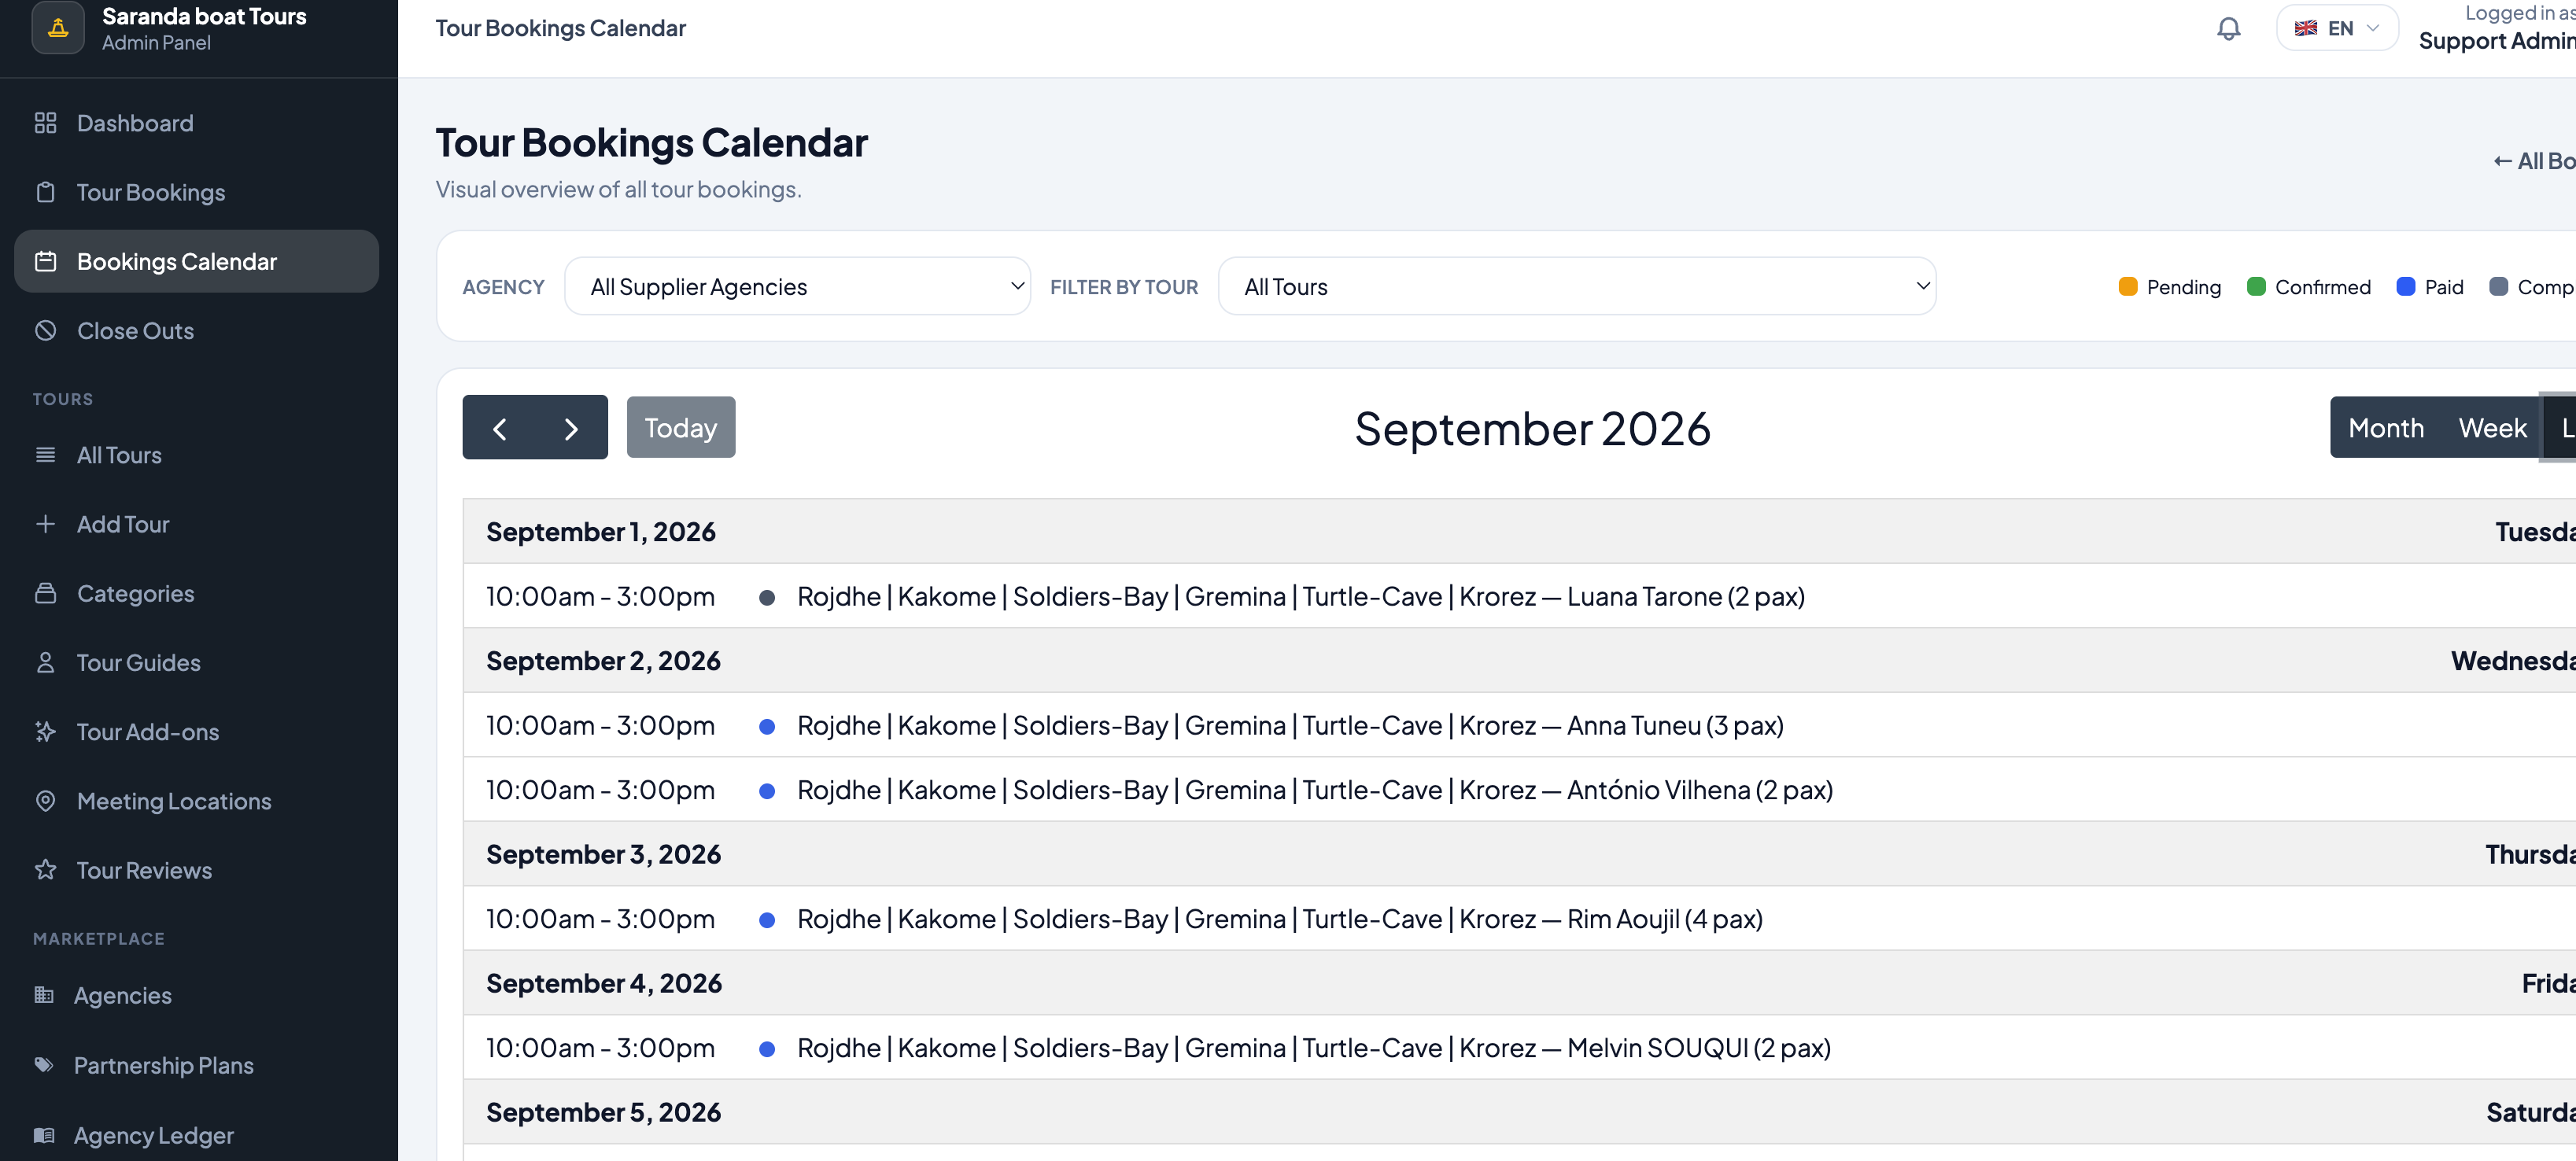Switch calendar to Week view
2576x1161 pixels.
[2492, 428]
